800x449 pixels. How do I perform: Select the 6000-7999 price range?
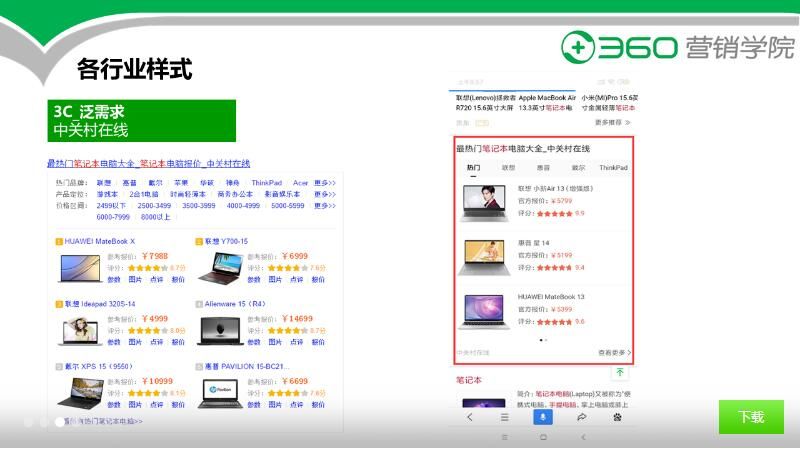[x=113, y=217]
